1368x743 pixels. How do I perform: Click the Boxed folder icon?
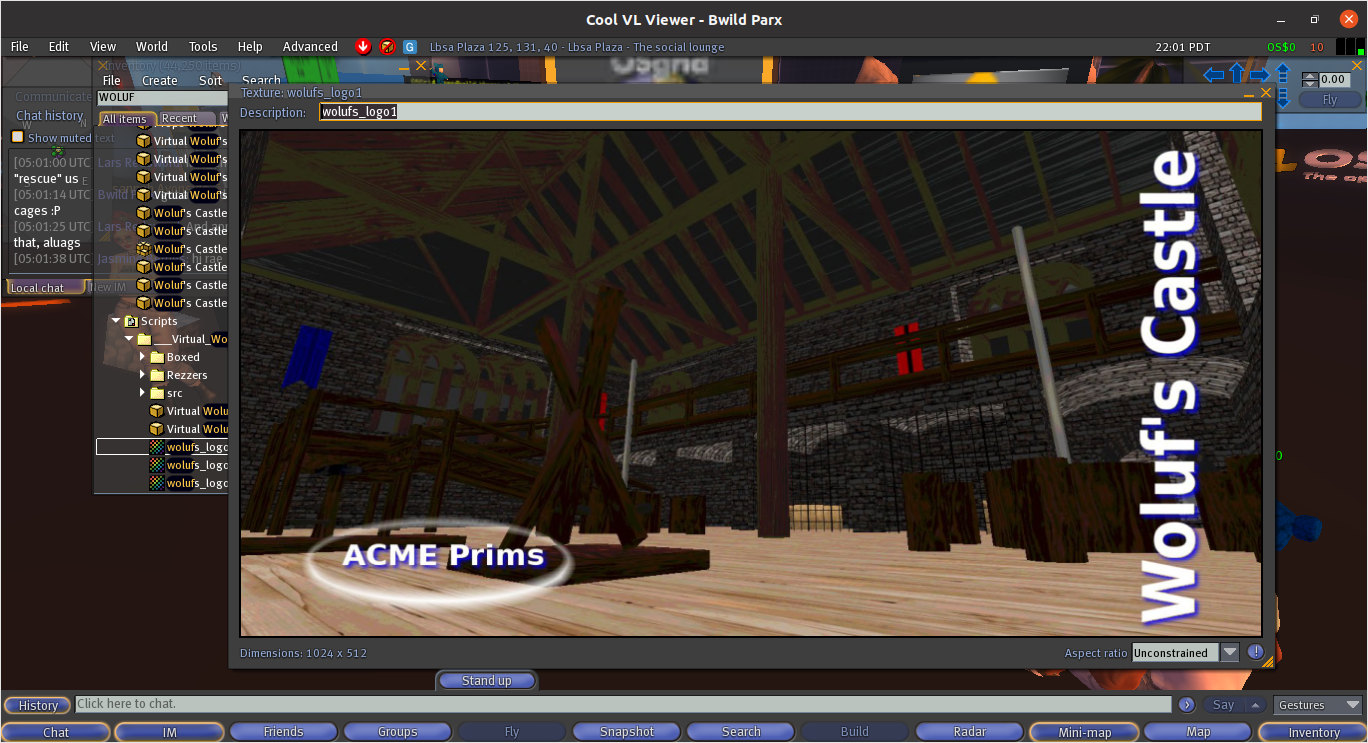pos(157,357)
